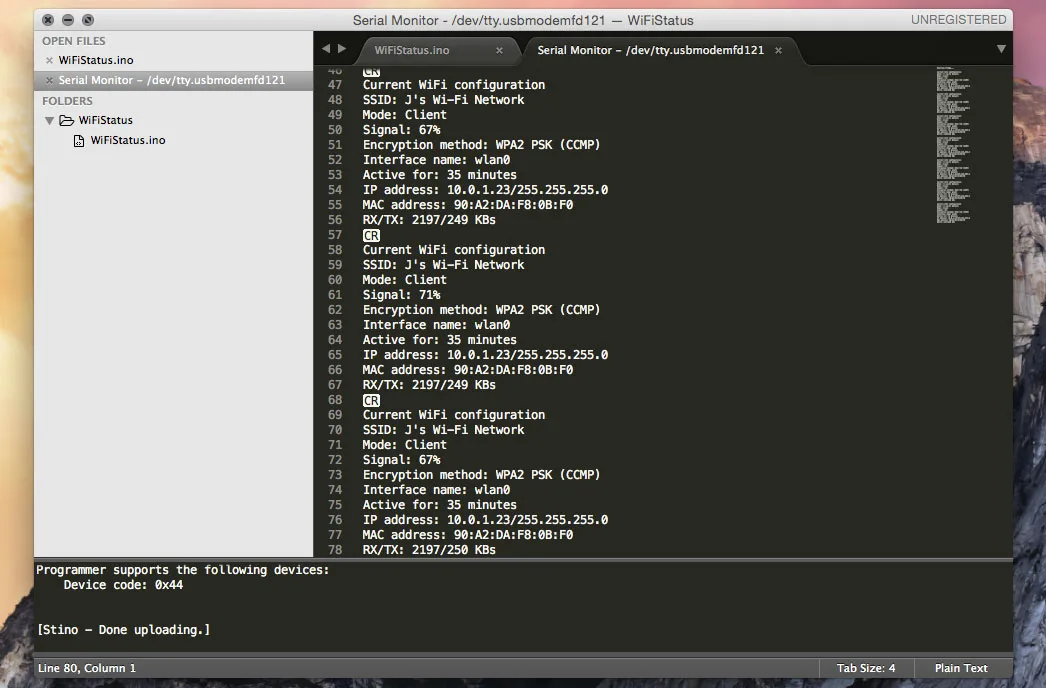Close the WiFiStatus.ino tab
1046x688 pixels.
pyautogui.click(x=499, y=50)
